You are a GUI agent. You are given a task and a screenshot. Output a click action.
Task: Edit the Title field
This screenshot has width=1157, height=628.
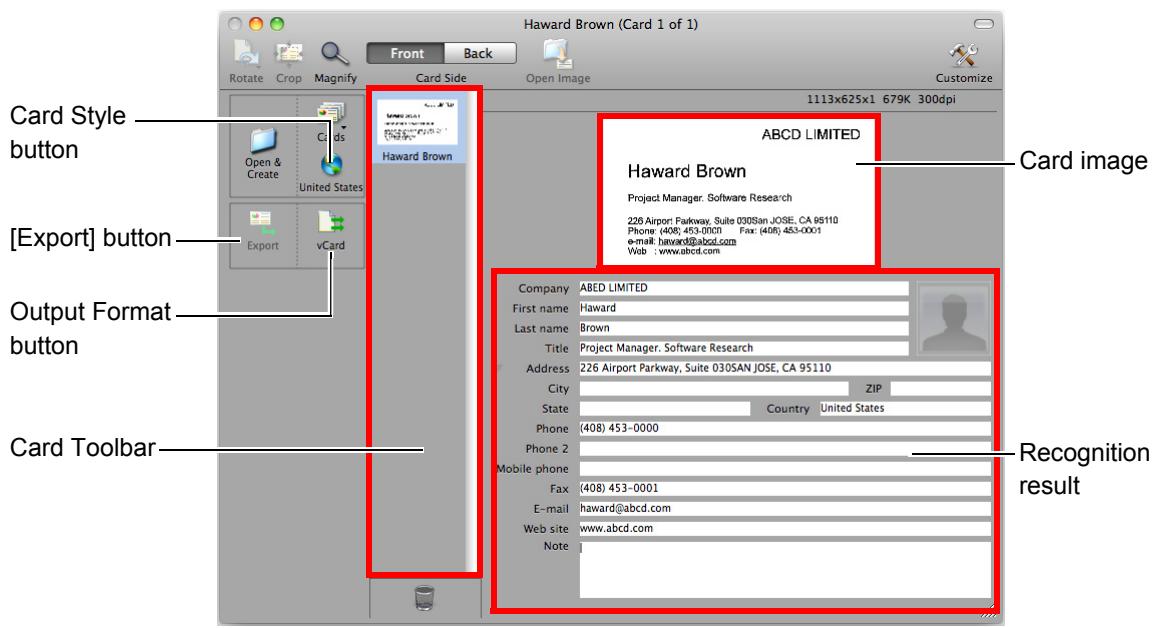pyautogui.click(x=743, y=348)
